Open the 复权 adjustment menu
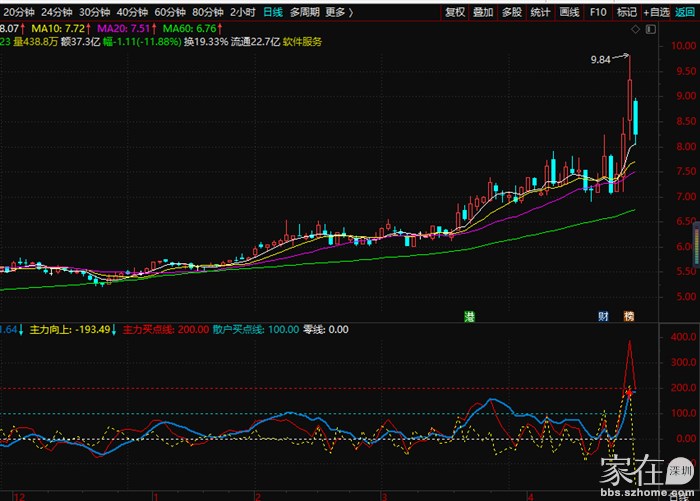Image resolution: width=700 pixels, height=501 pixels. click(x=455, y=12)
